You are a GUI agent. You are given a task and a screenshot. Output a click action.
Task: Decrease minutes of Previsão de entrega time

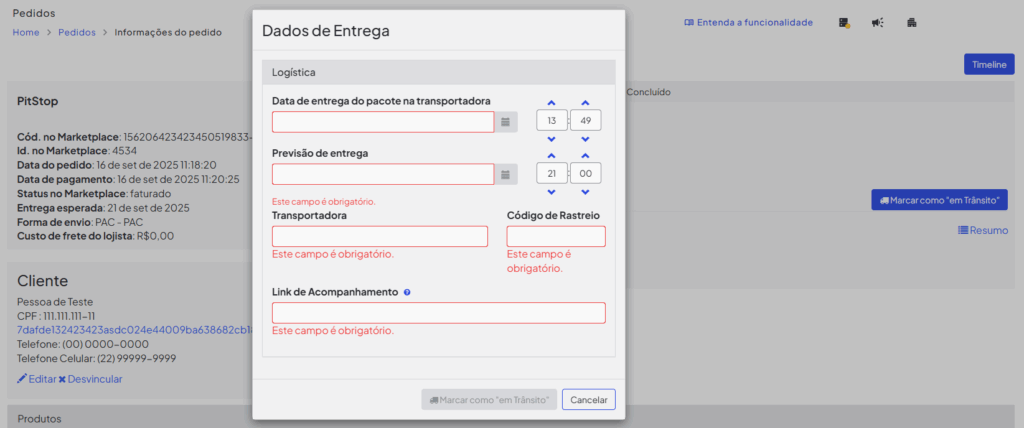tap(585, 192)
